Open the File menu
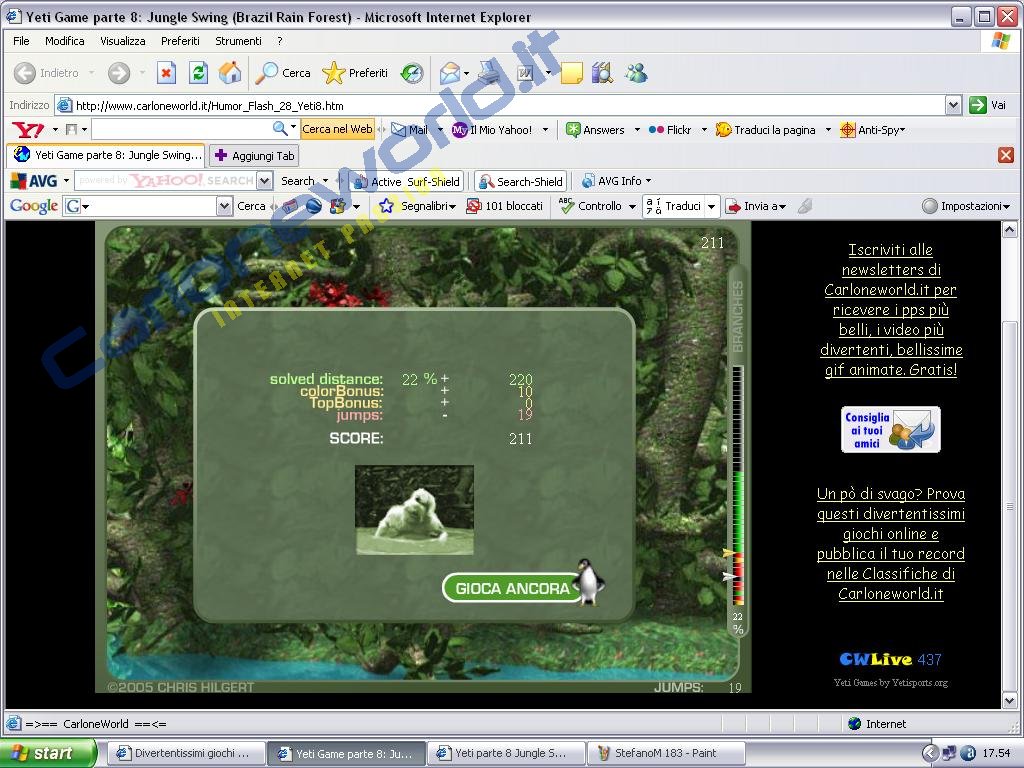Screen dimensions: 1024x768 (x=22, y=41)
